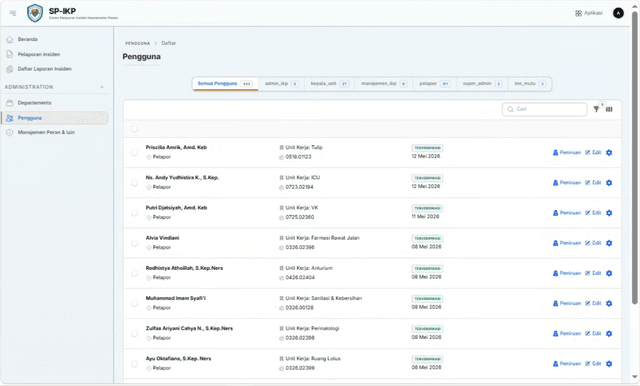Switch to kepala_unit tab
The image size is (640, 386).
(x=329, y=84)
